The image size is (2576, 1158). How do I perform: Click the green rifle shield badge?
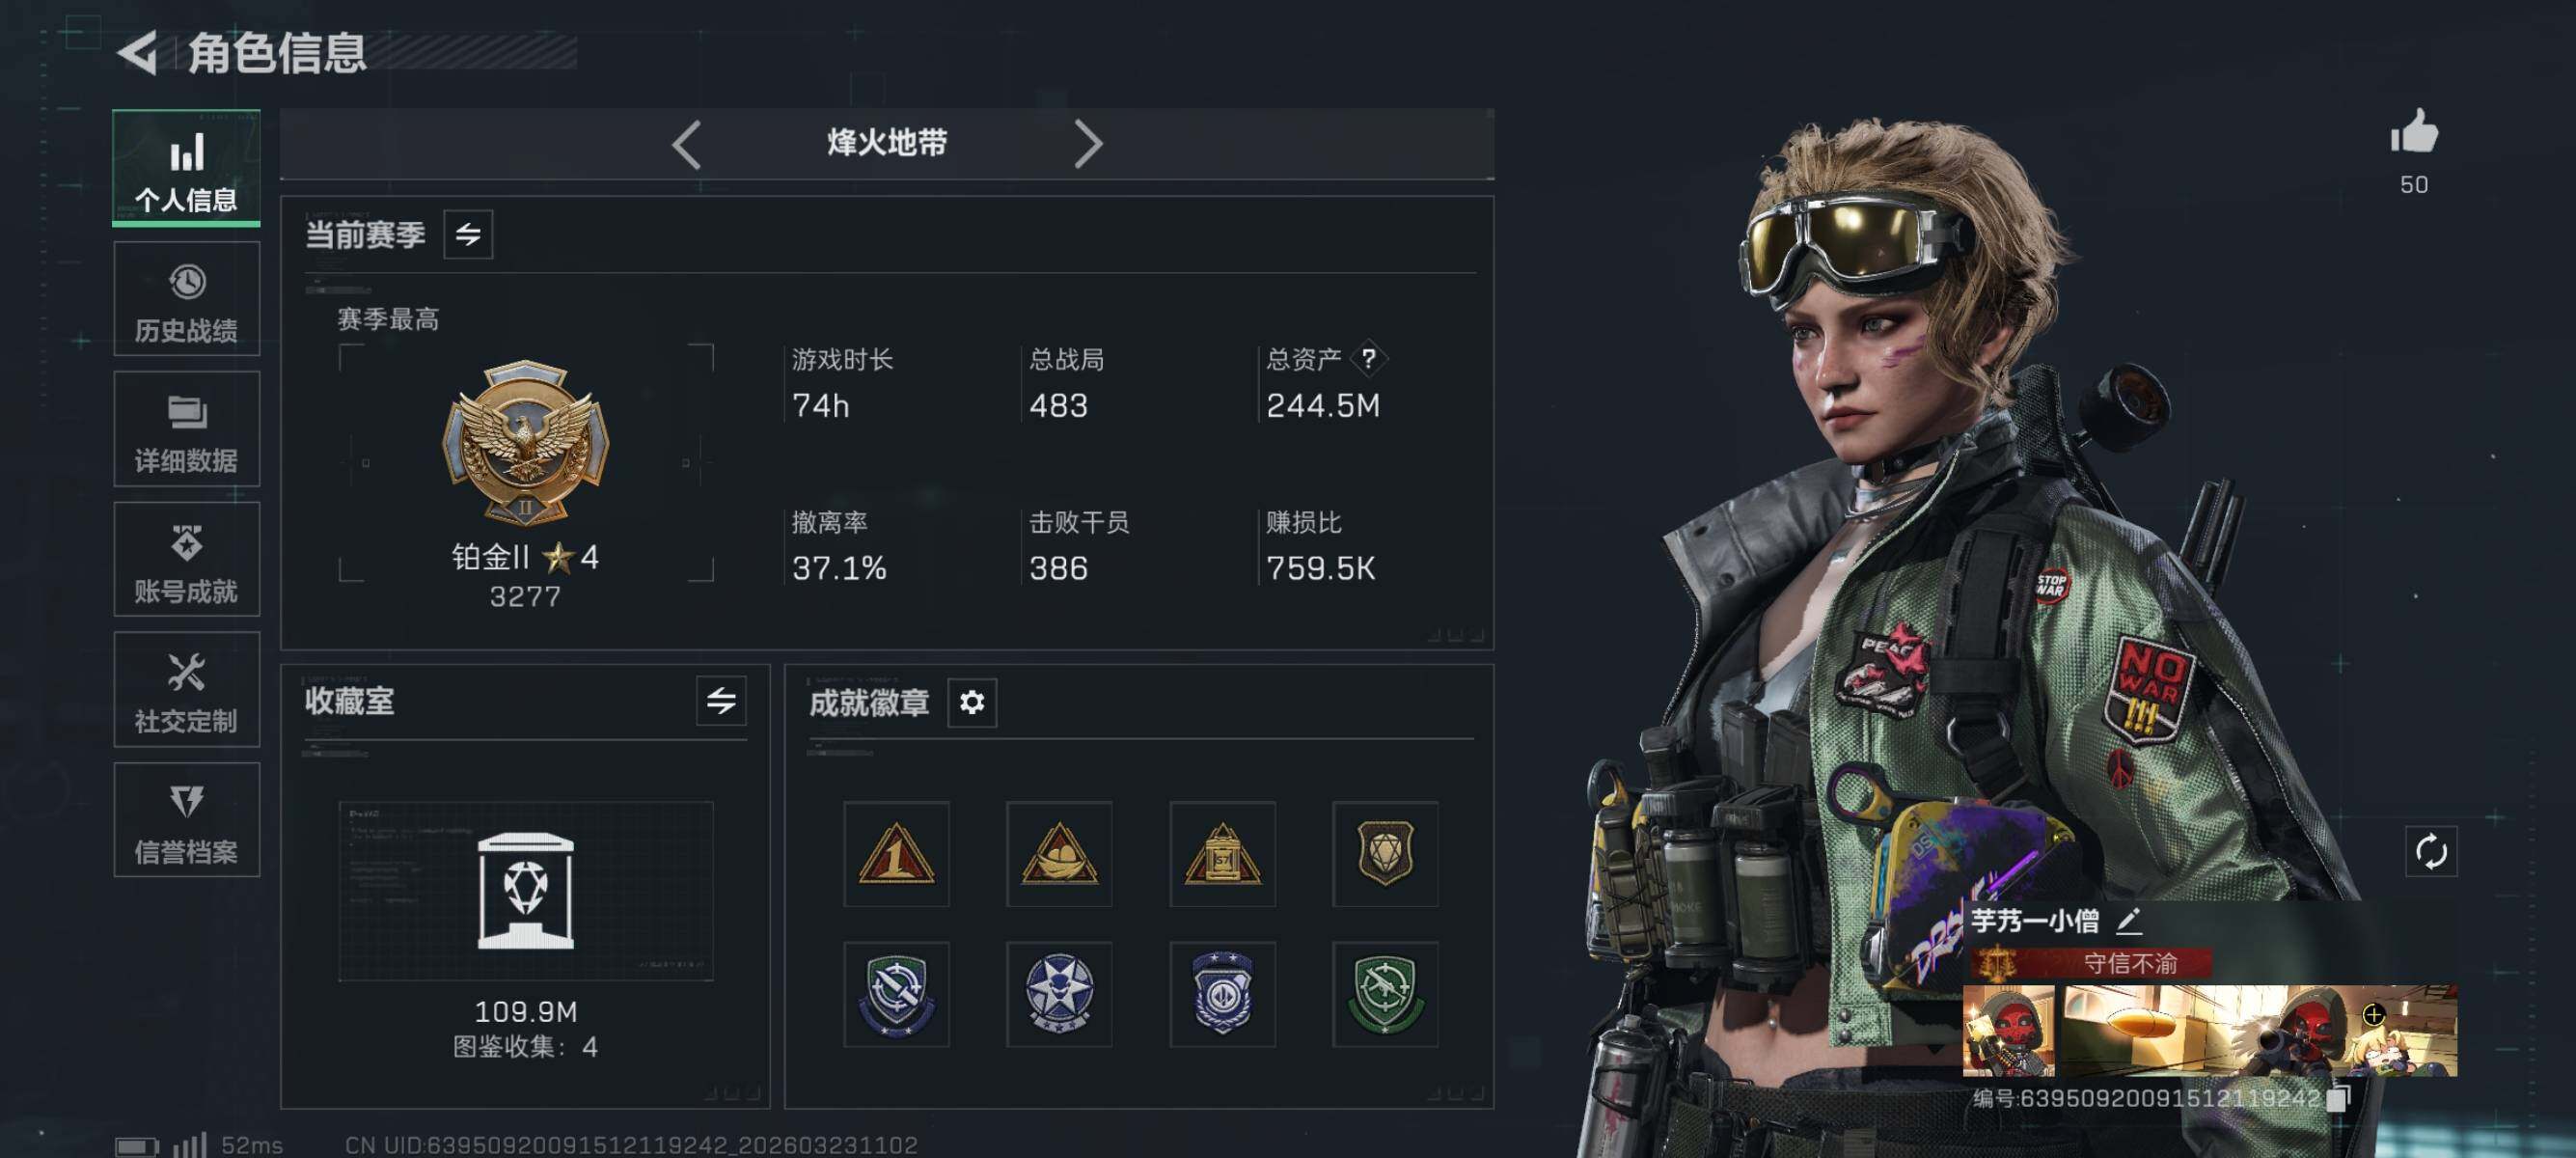click(x=1385, y=994)
